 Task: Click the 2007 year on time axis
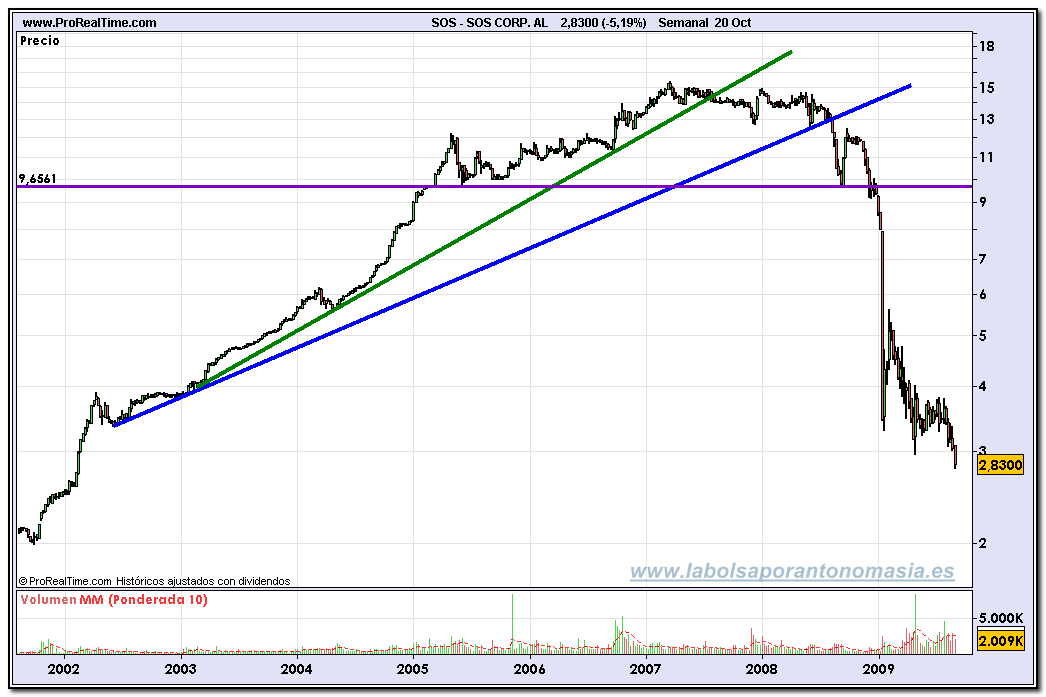[x=646, y=669]
